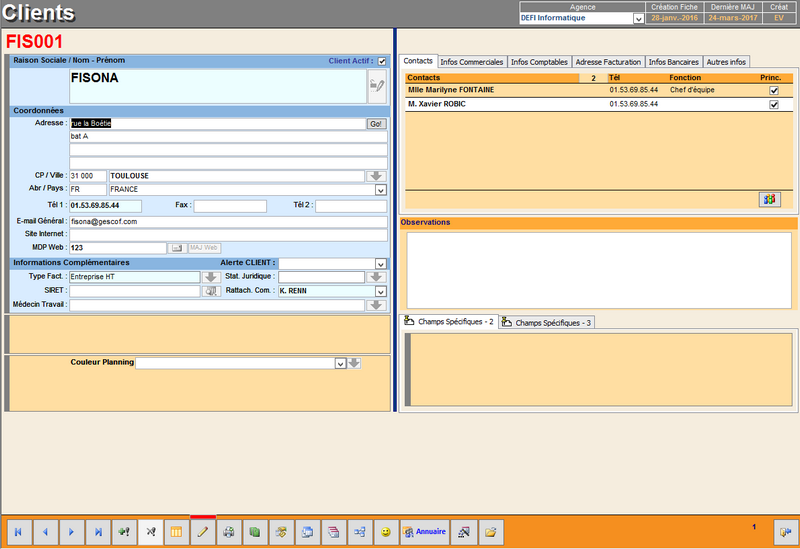Click the Annuaire button

[x=424, y=532]
